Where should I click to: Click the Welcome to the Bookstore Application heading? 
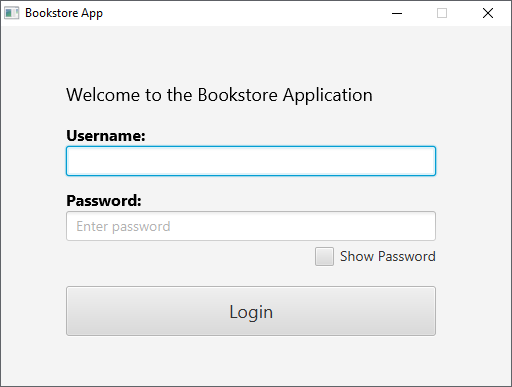(x=219, y=95)
